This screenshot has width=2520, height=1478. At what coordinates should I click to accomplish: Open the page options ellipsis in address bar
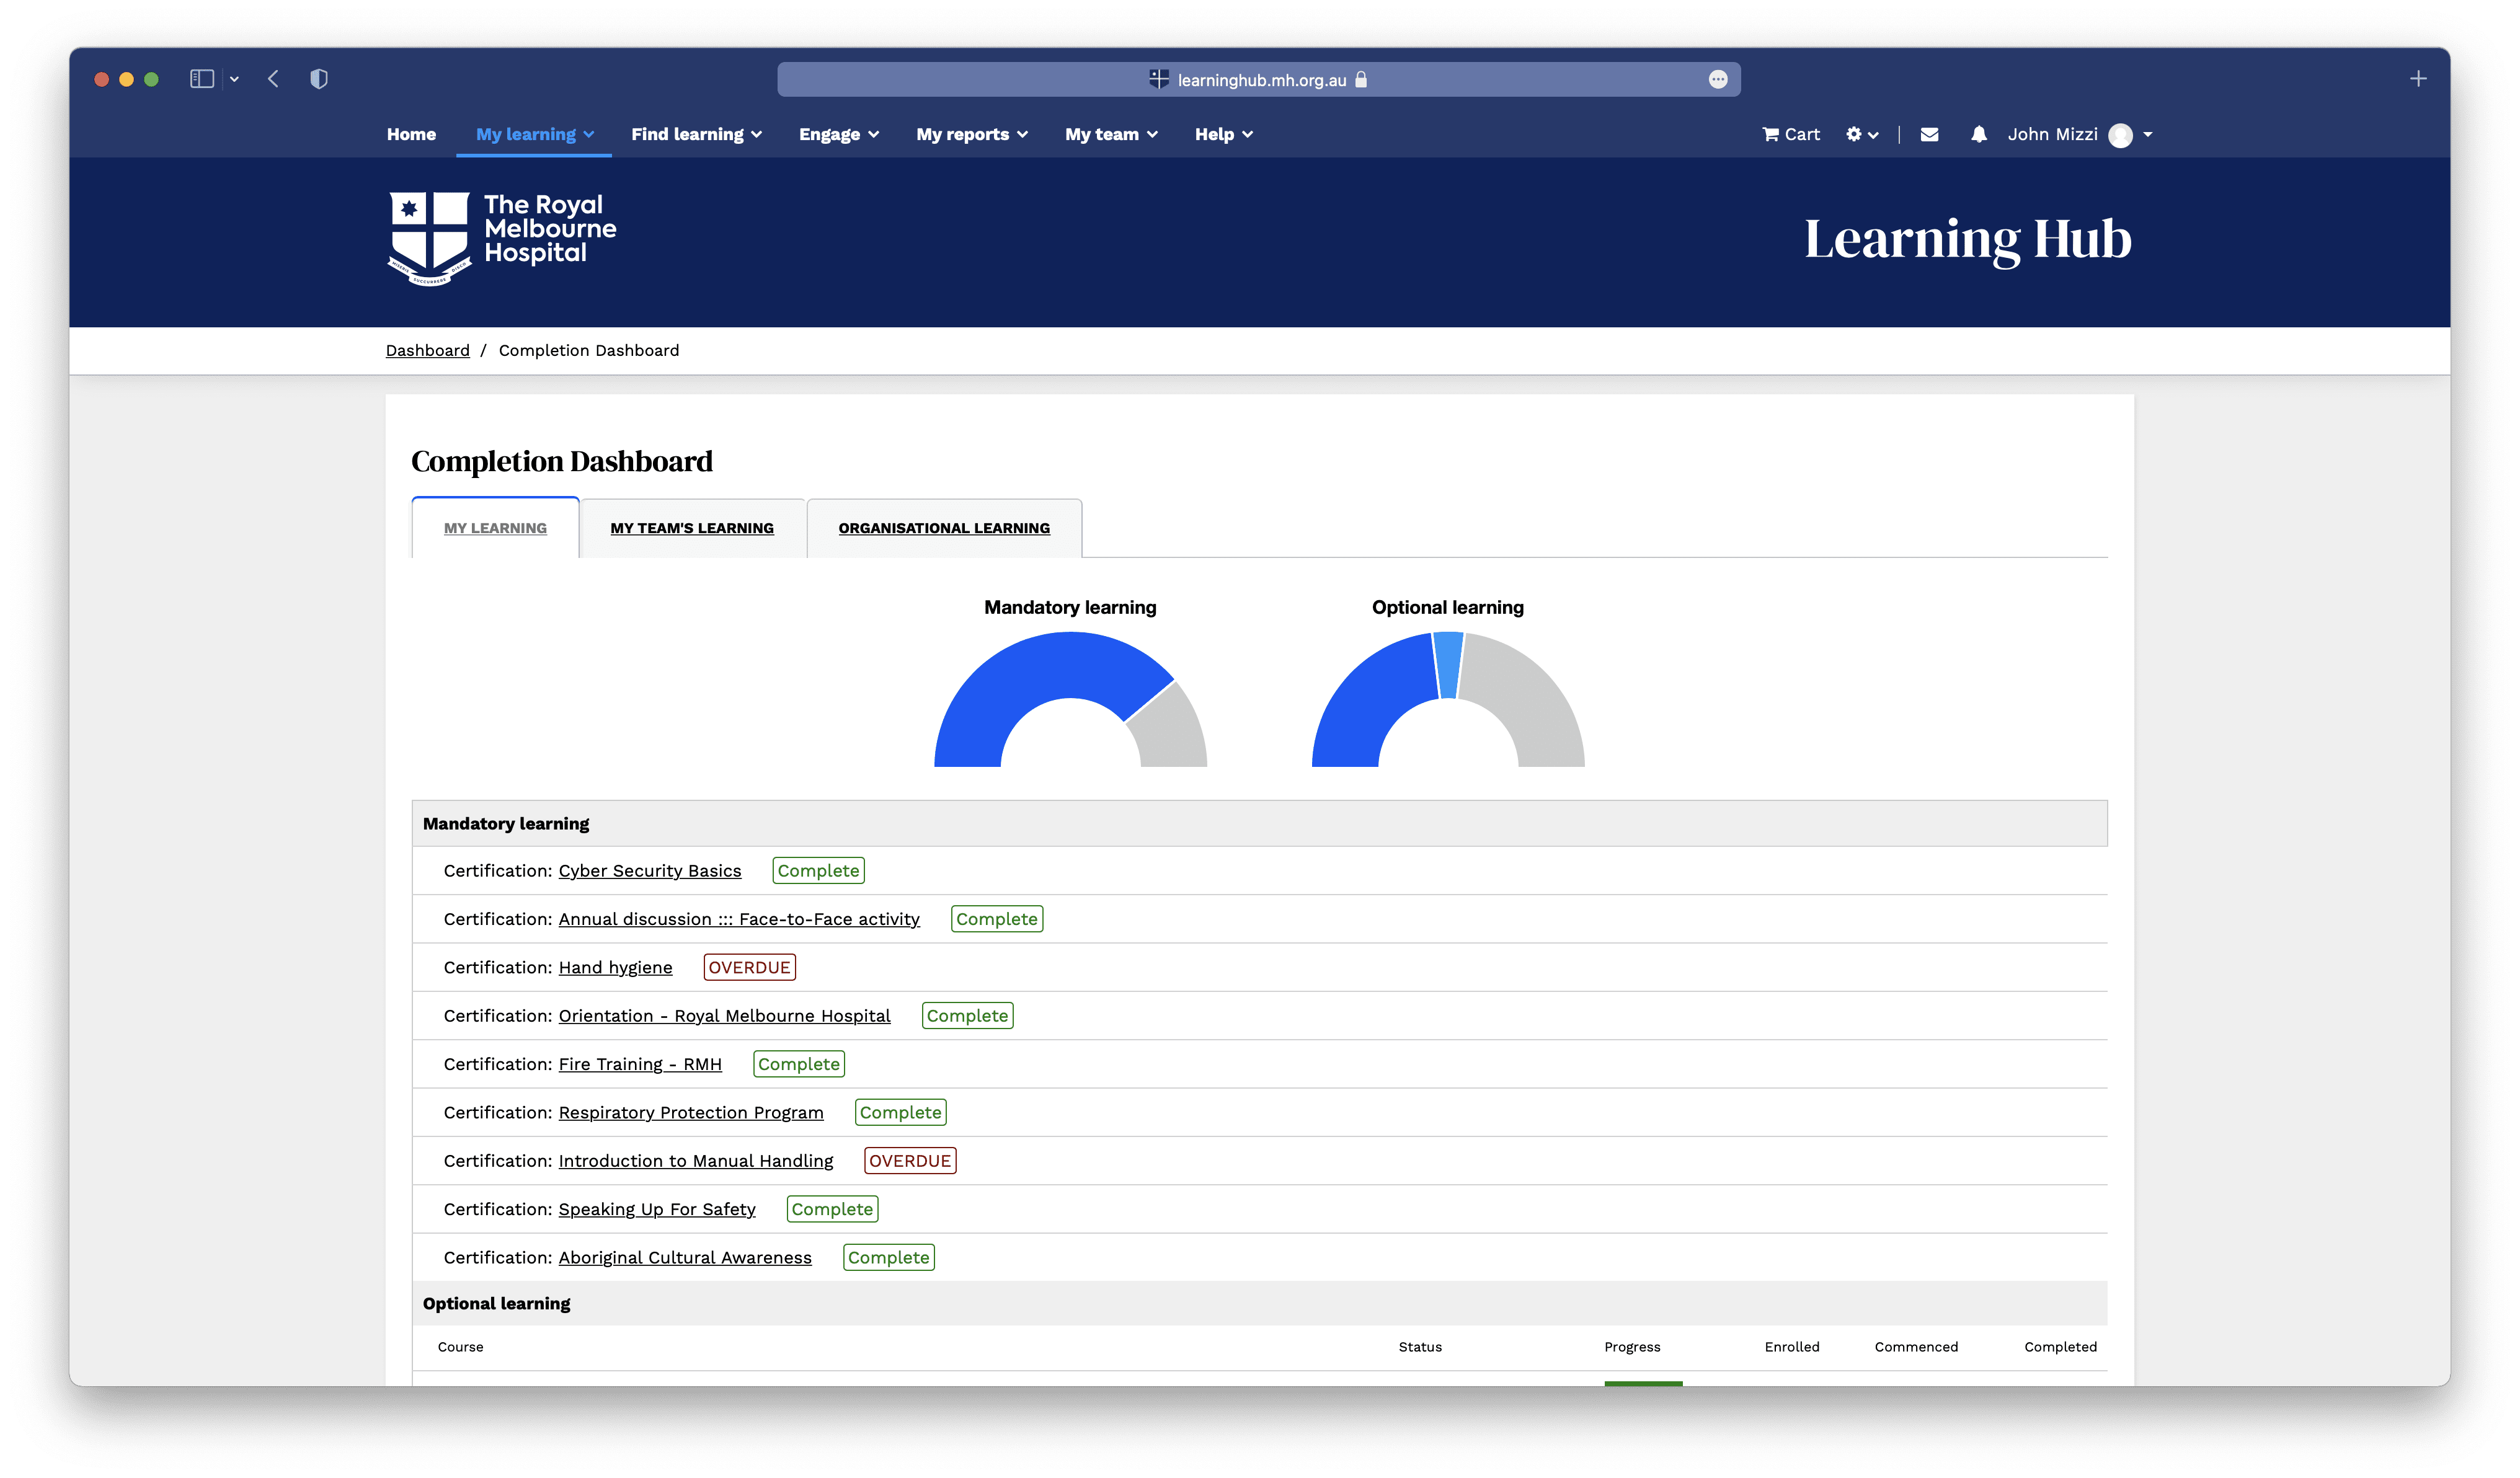click(x=1717, y=79)
